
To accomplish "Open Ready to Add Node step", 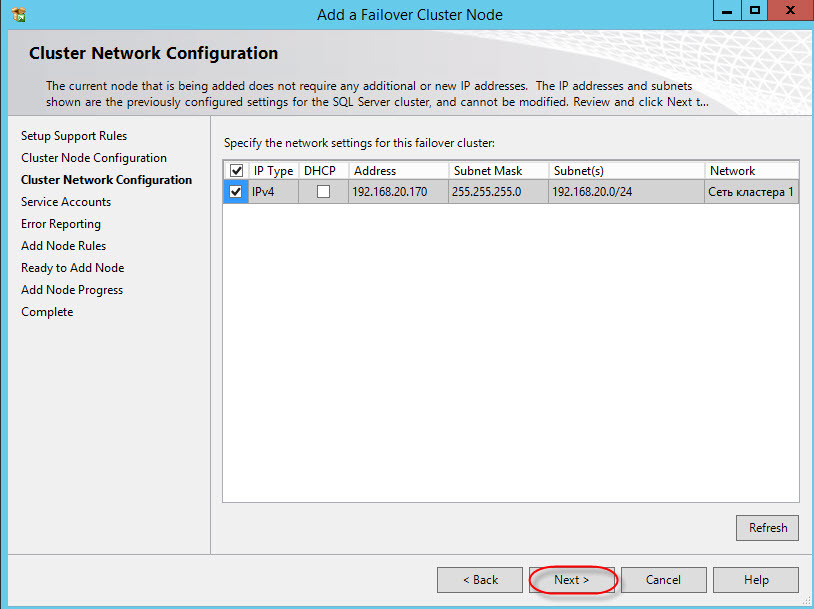I will pos(72,268).
